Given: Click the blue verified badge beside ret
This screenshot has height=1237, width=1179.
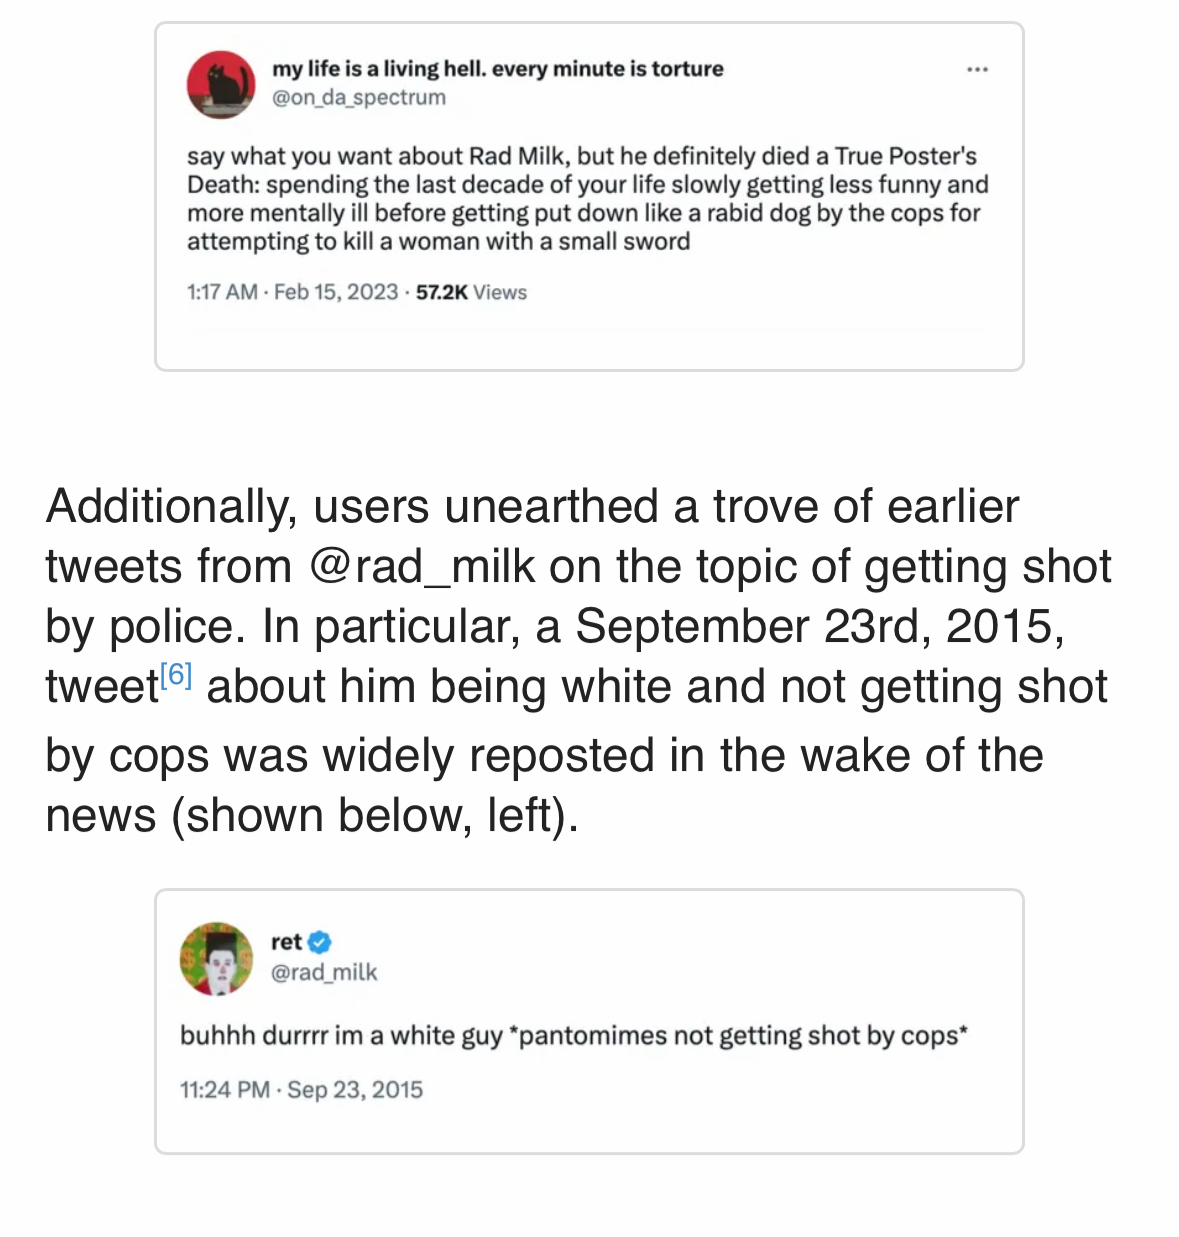Looking at the screenshot, I should (320, 942).
